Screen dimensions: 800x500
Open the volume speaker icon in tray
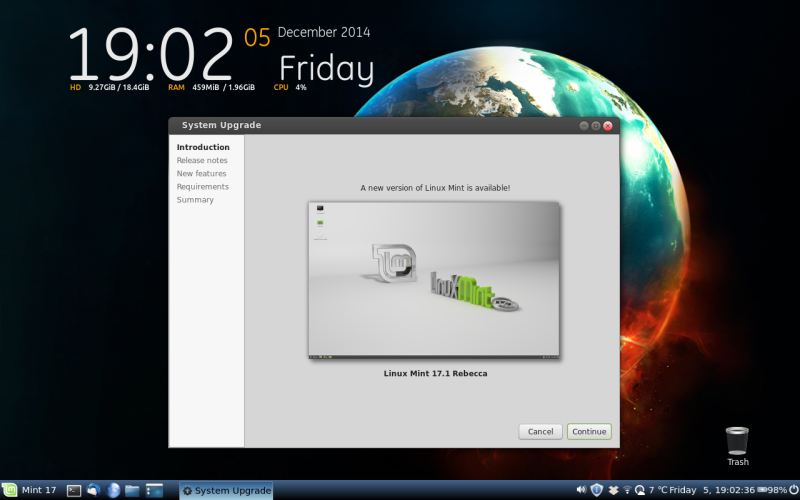581,490
